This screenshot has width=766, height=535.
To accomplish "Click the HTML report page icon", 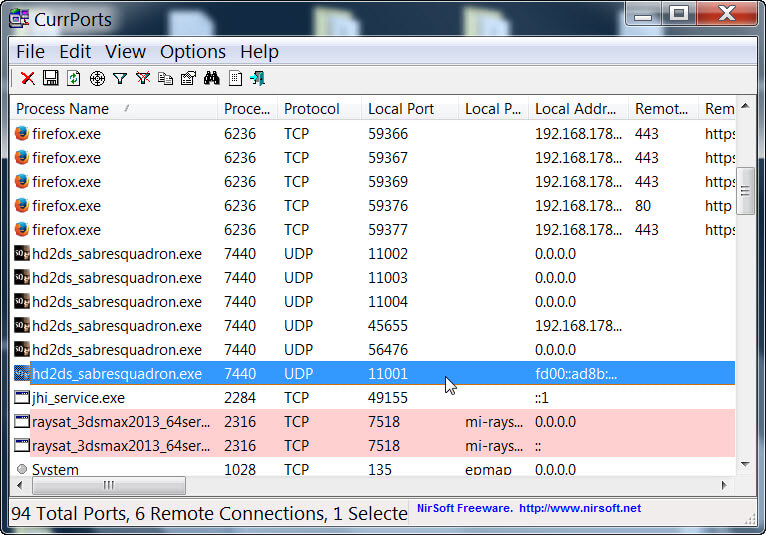I will [235, 78].
